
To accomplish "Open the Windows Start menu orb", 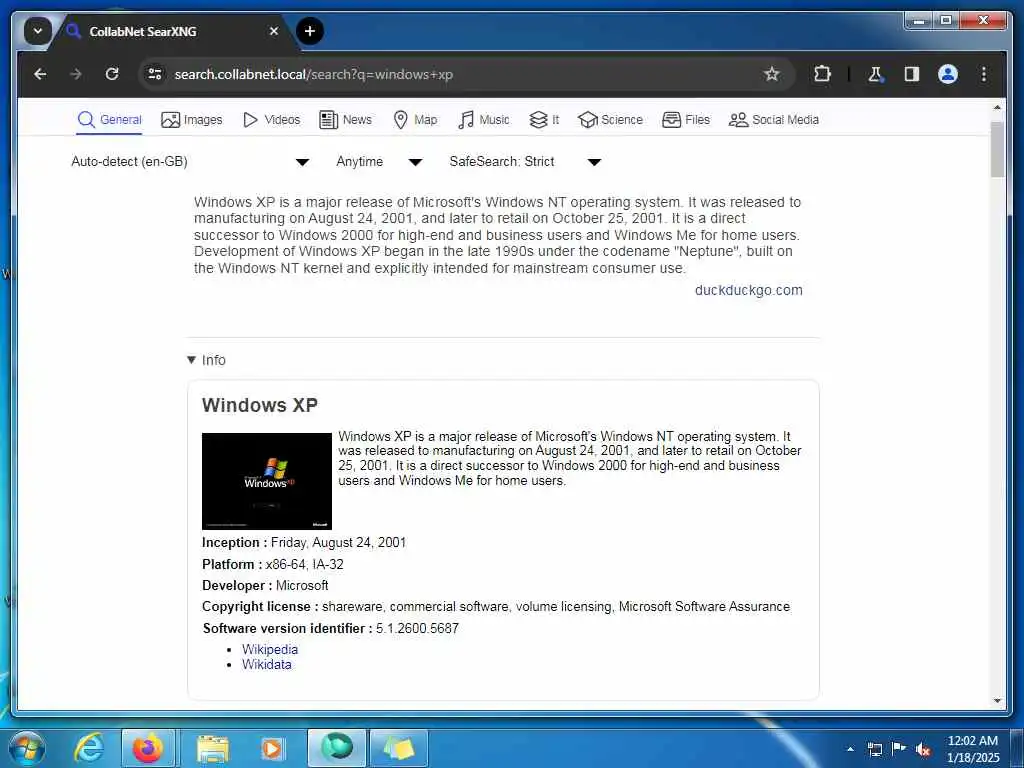I will coord(27,748).
